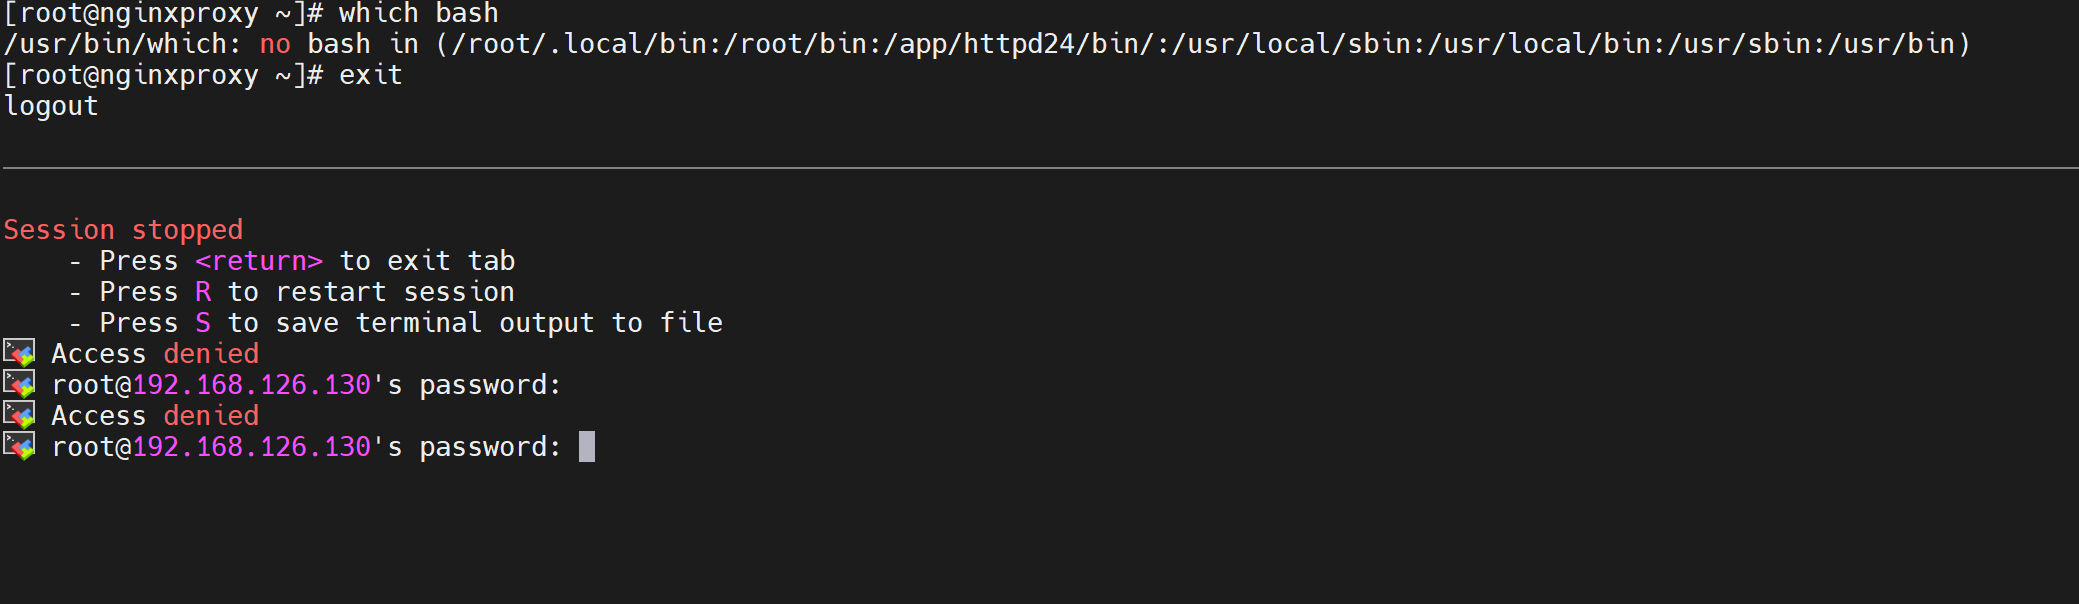
Task: Click the cursor block after the last password prompt
Action: (587, 446)
